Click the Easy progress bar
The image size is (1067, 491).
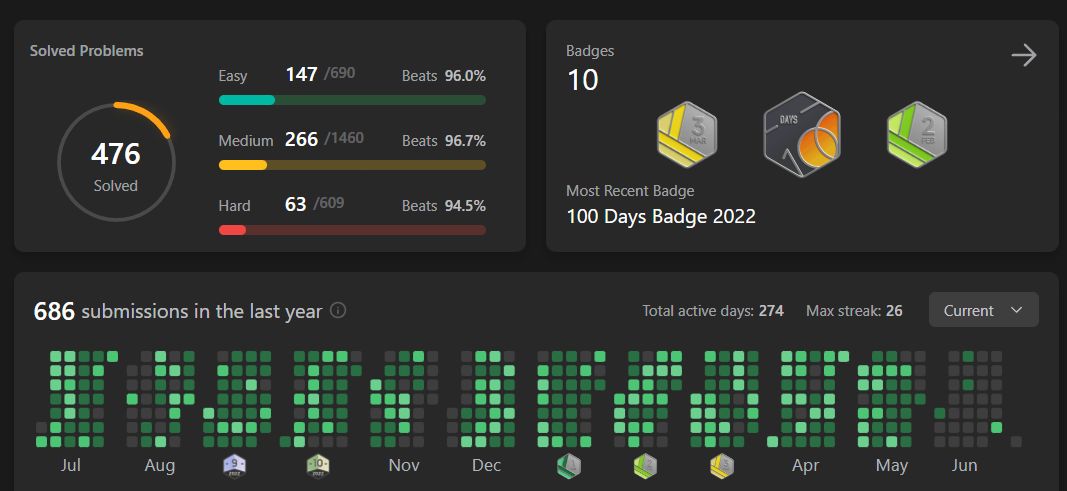click(352, 100)
